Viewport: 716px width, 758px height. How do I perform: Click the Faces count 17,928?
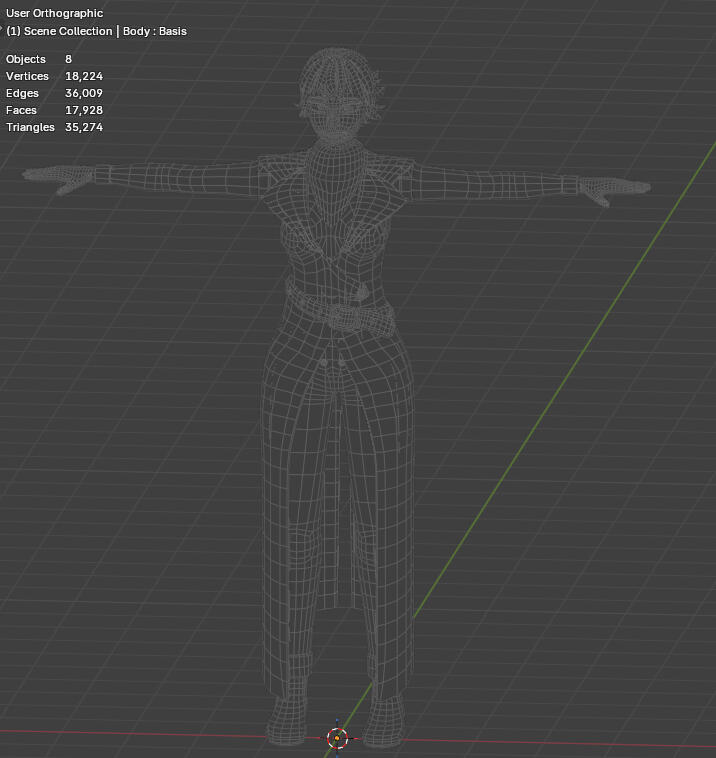coord(84,110)
